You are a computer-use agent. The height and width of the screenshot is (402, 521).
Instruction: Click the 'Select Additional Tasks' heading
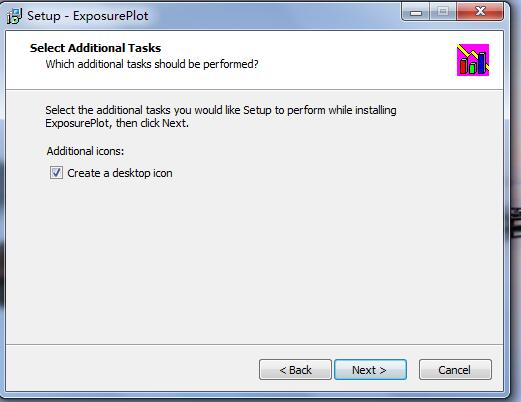pyautogui.click(x=95, y=48)
